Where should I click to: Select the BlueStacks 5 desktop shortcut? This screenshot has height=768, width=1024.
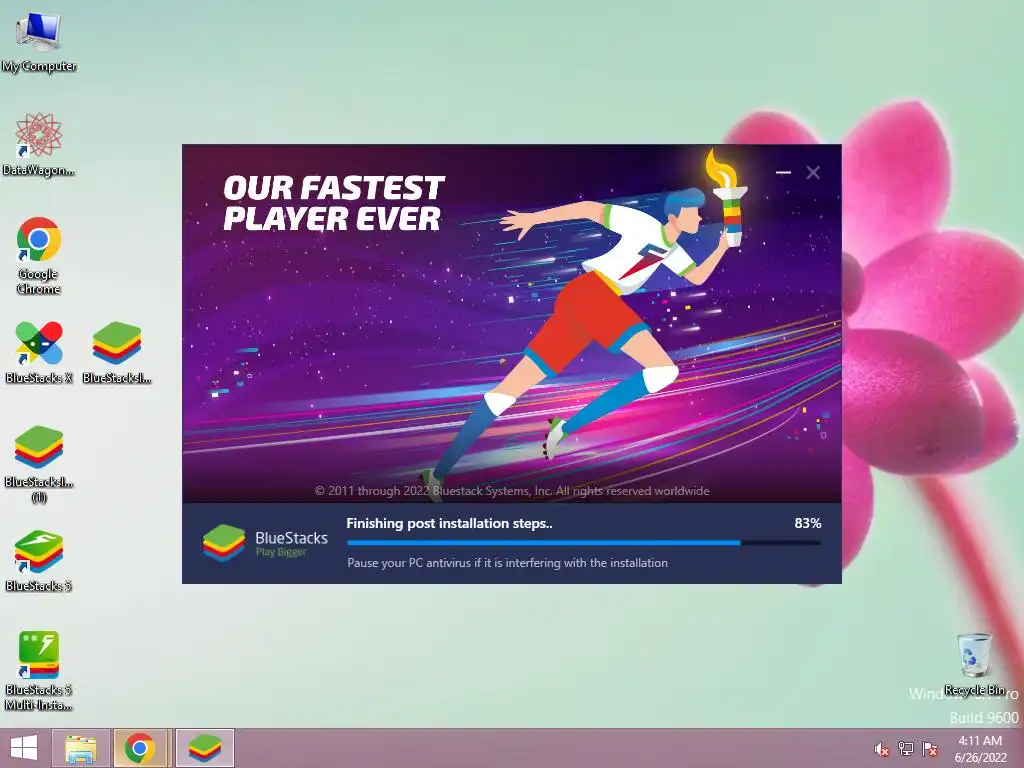point(39,560)
